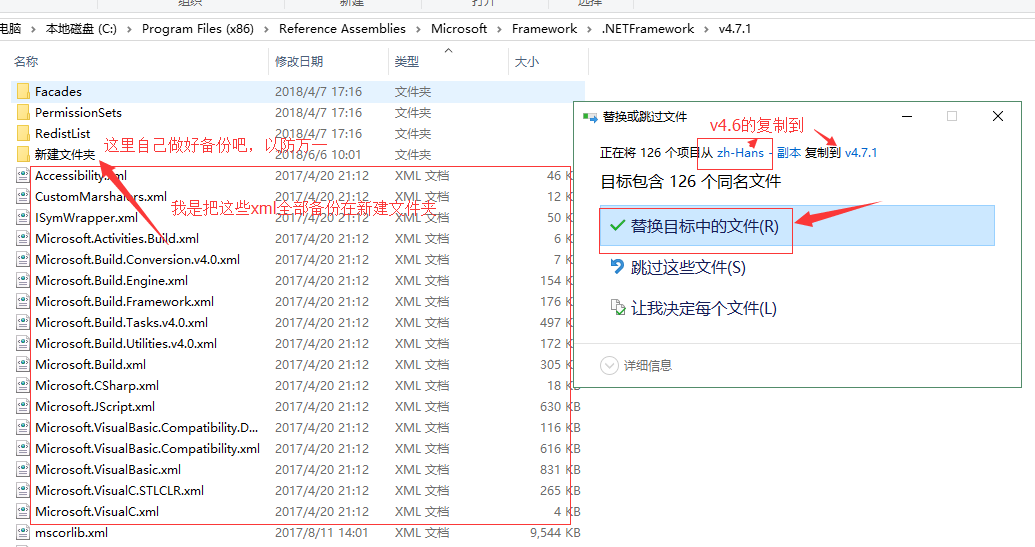
Task: Click the Microsoft.Build.Utilities.v4.0.xml file icon
Action: click(23, 343)
